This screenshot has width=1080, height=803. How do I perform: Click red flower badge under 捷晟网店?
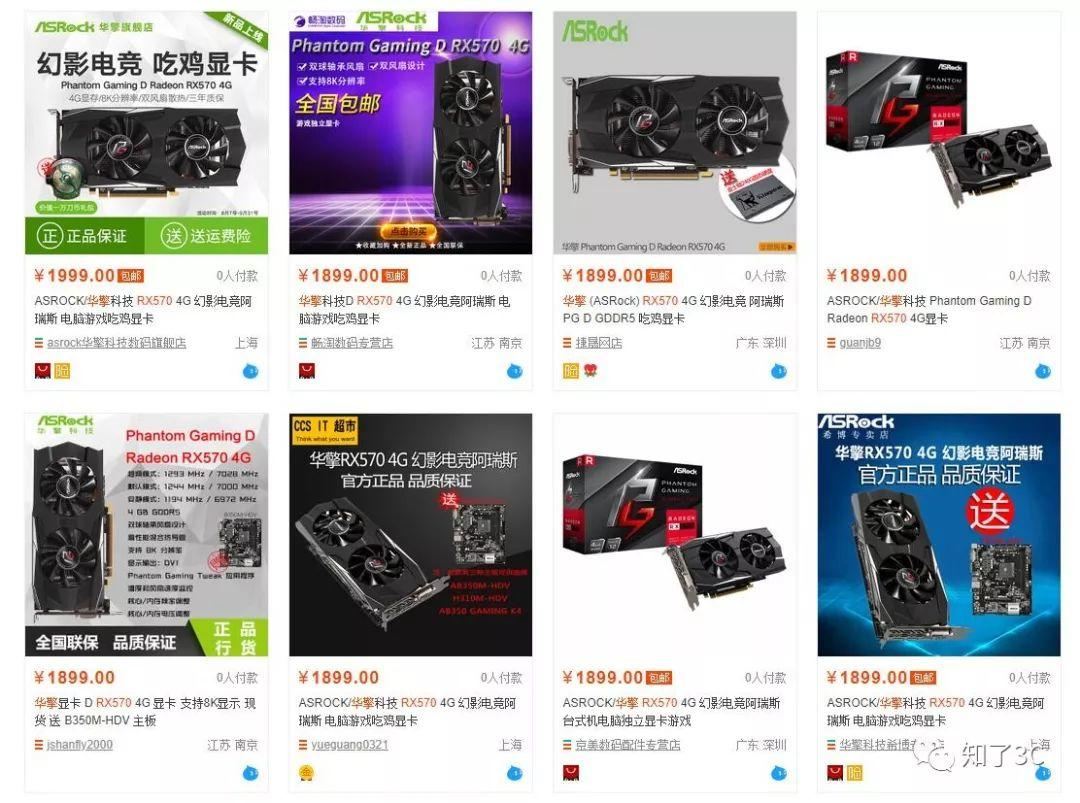pyautogui.click(x=590, y=371)
